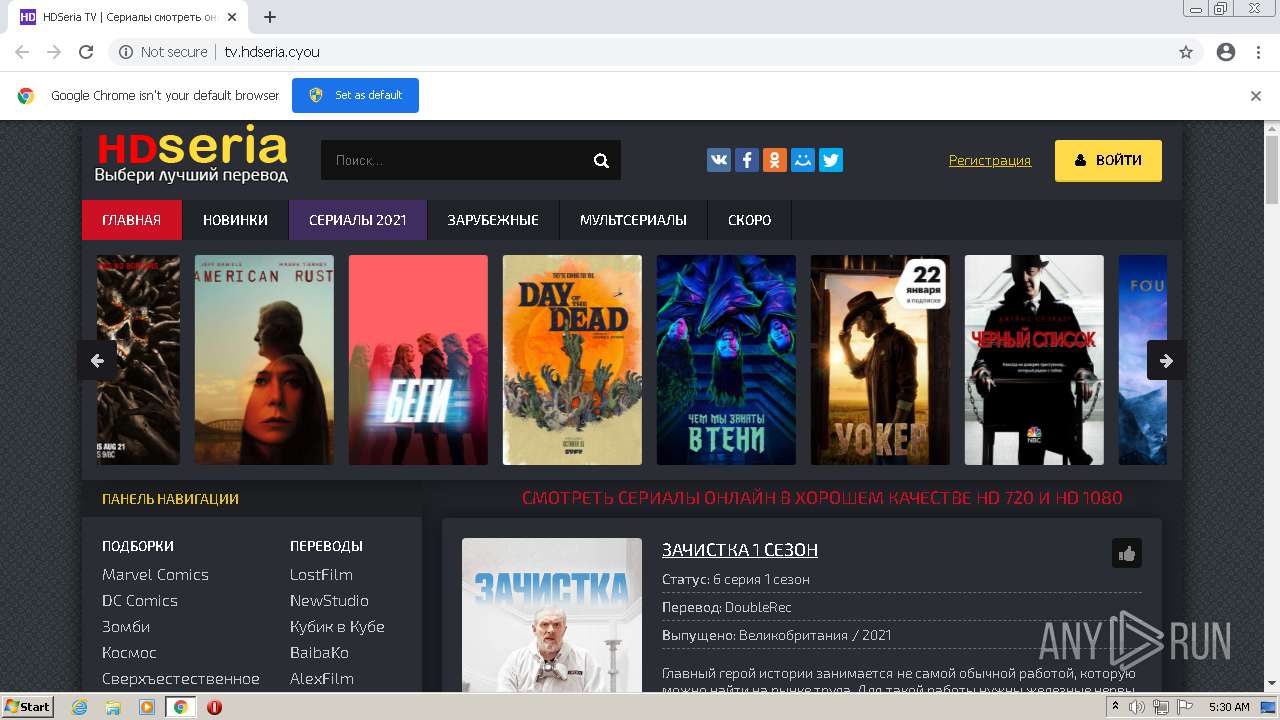Bookmark this page with star icon
1280x720 pixels.
[x=1186, y=52]
